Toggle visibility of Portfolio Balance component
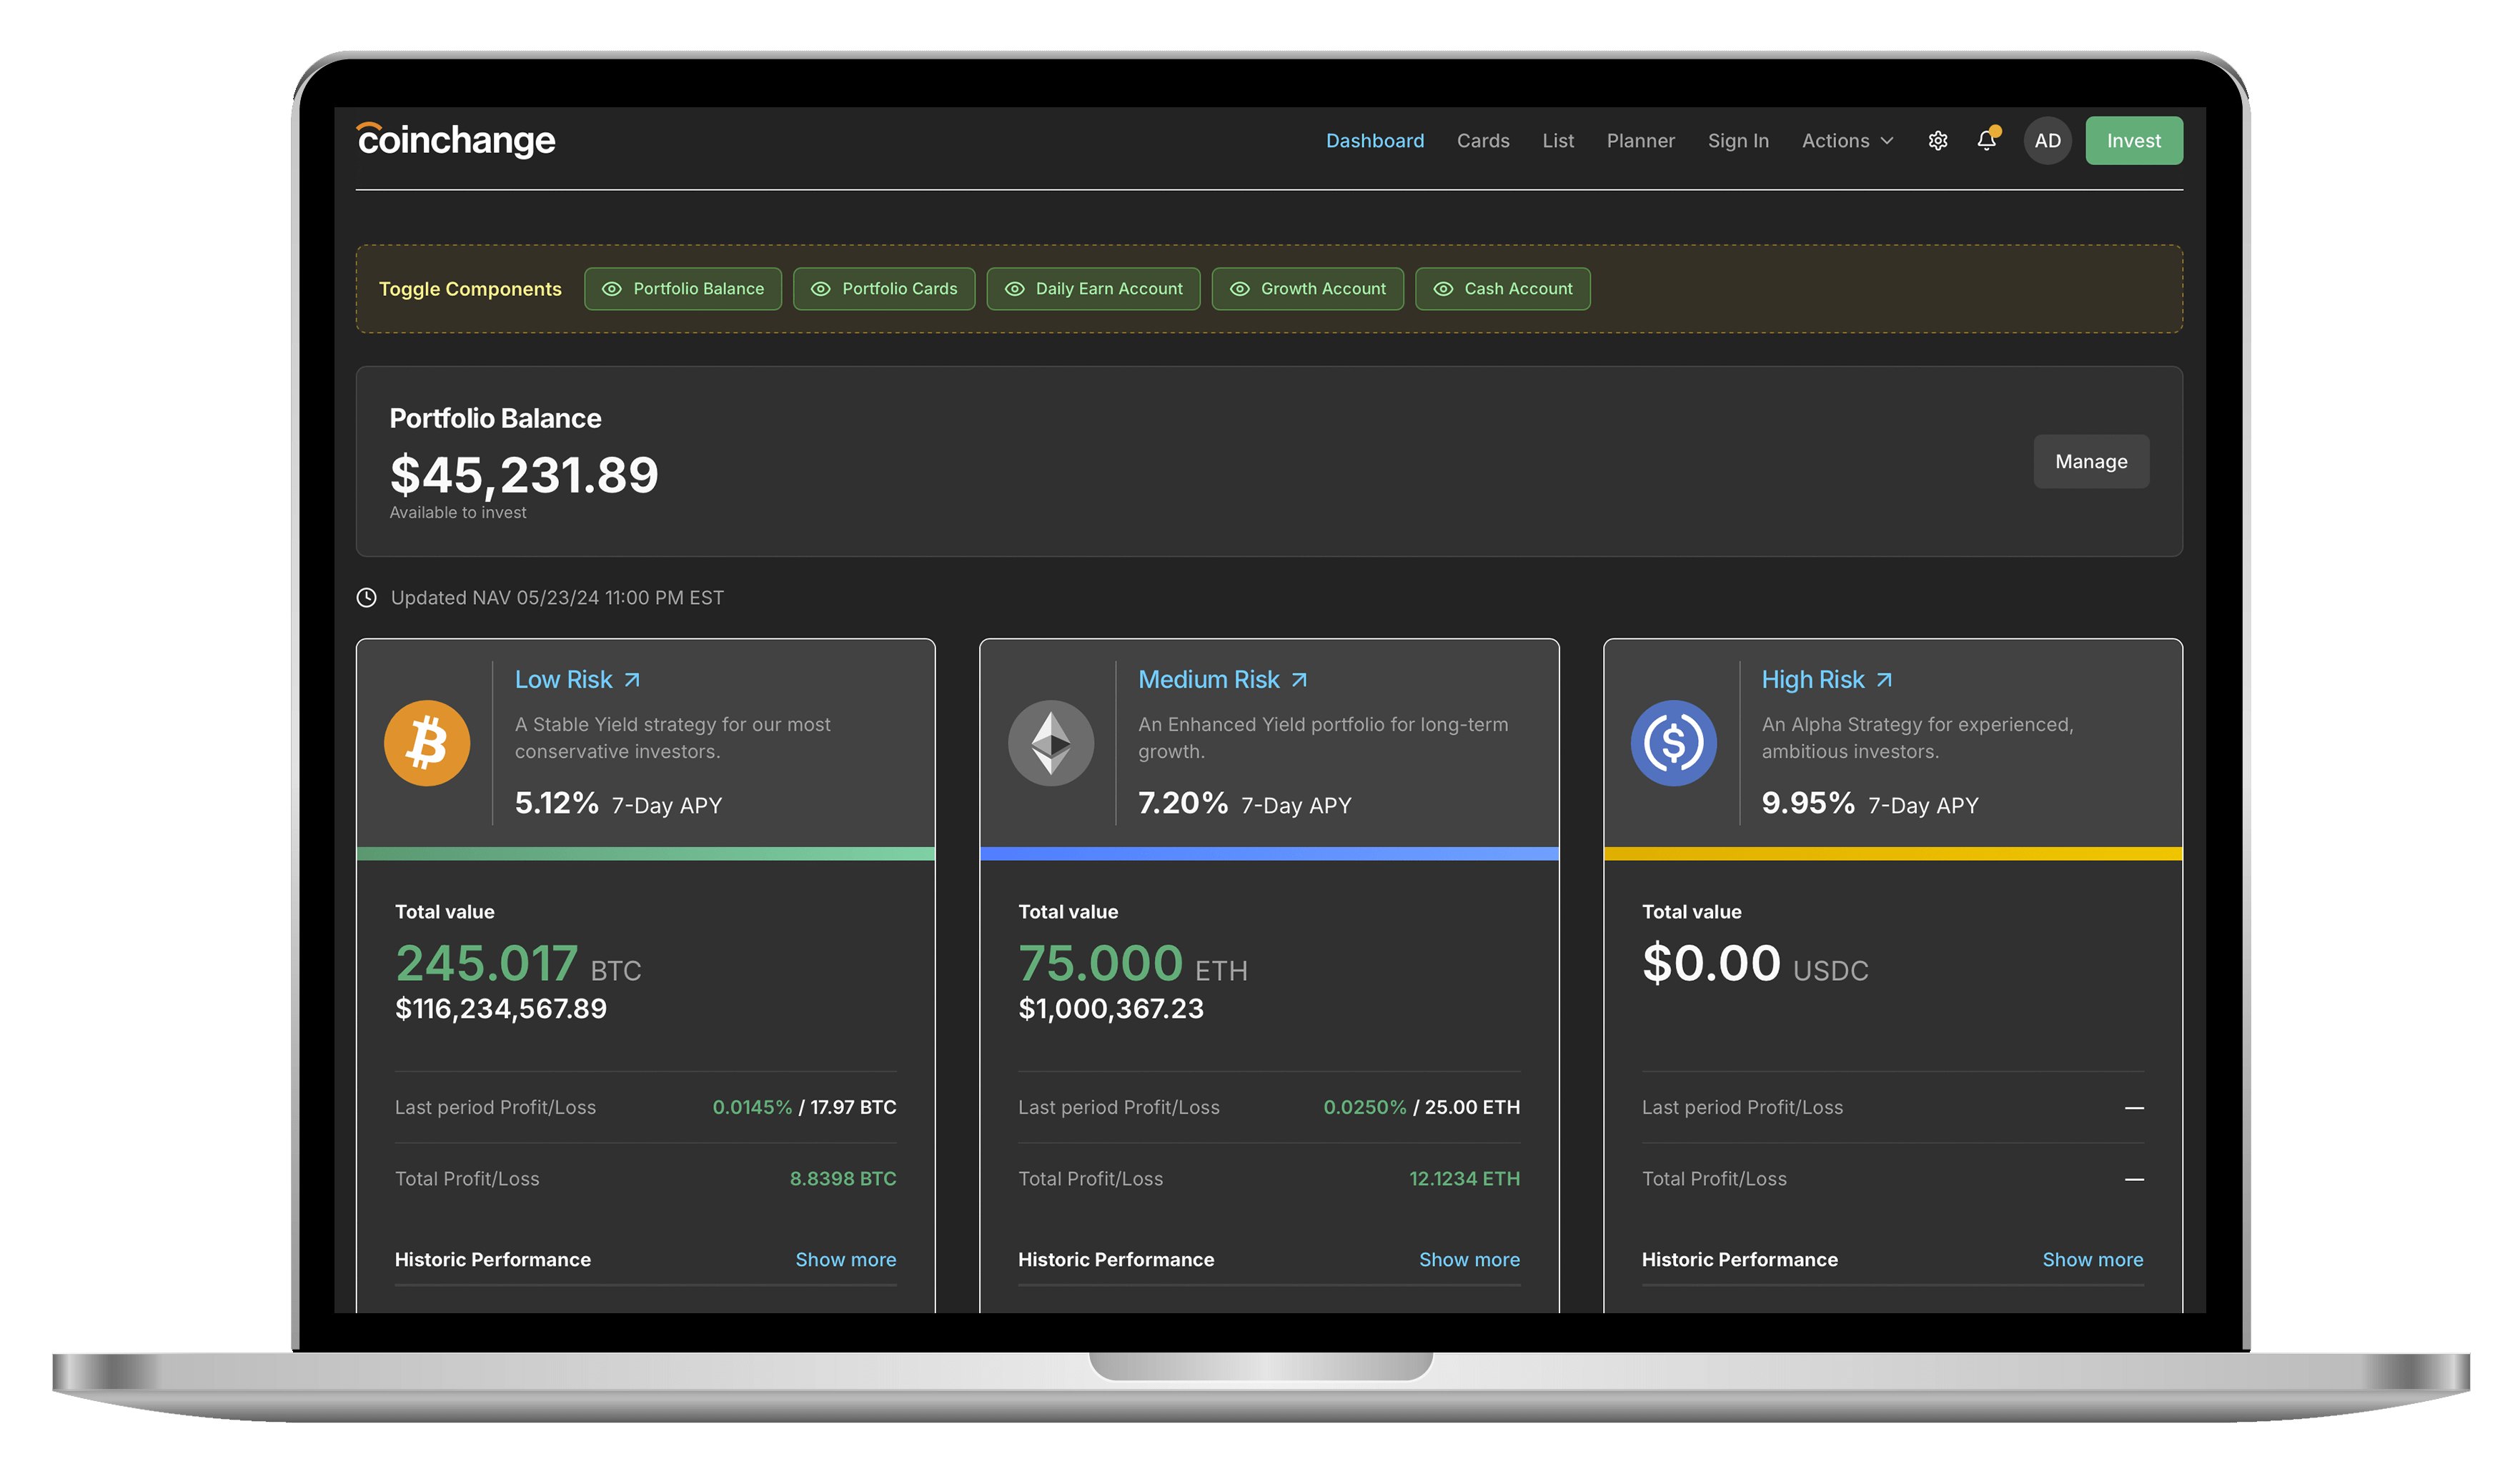Image resolution: width=2520 pixels, height=1464 pixels. click(683, 288)
